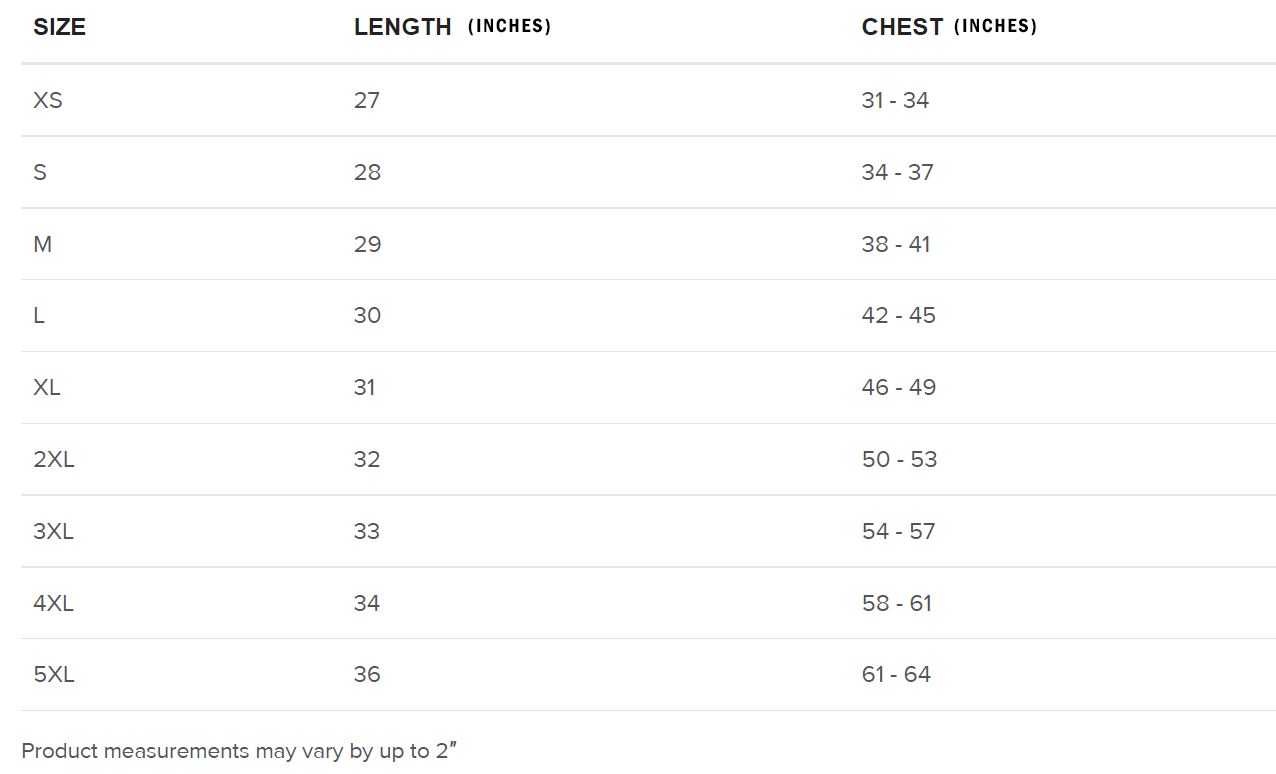Click the 4XL size label
1276x774 pixels.
tap(54, 603)
